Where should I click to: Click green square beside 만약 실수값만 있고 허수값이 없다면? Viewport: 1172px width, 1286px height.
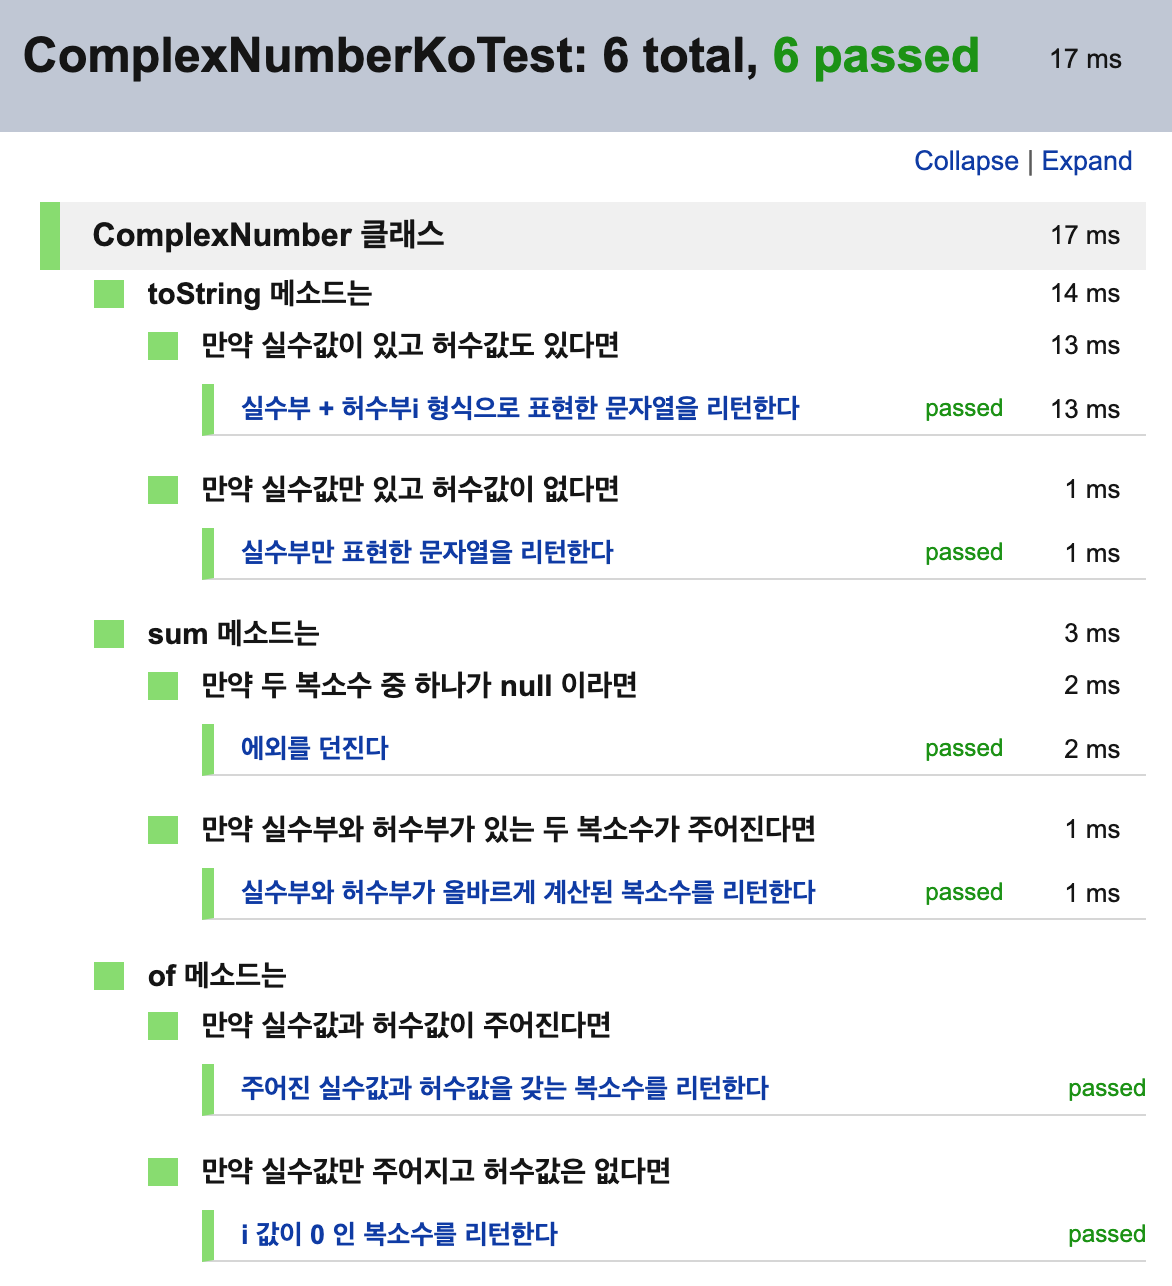click(163, 490)
